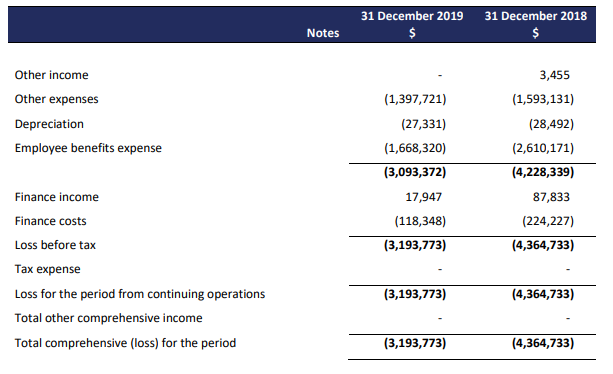Click the 3,455 Other income value
Screen dimensions: 613x374
pos(554,75)
